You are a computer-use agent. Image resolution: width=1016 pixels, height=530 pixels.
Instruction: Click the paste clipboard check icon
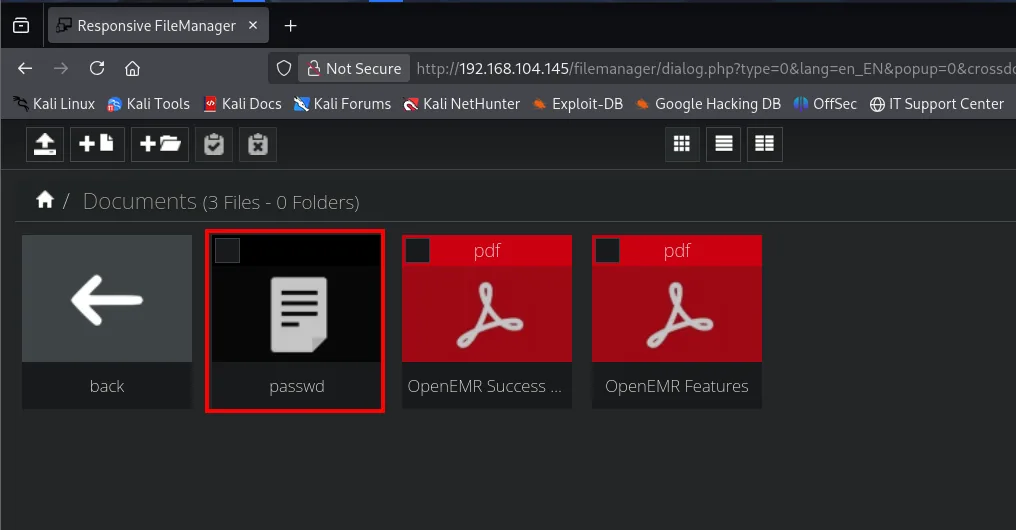214,144
